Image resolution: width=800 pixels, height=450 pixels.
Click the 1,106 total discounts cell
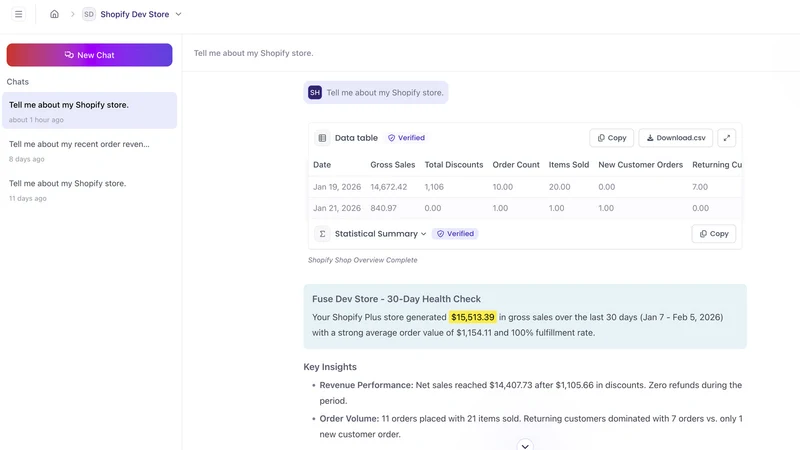(x=434, y=187)
